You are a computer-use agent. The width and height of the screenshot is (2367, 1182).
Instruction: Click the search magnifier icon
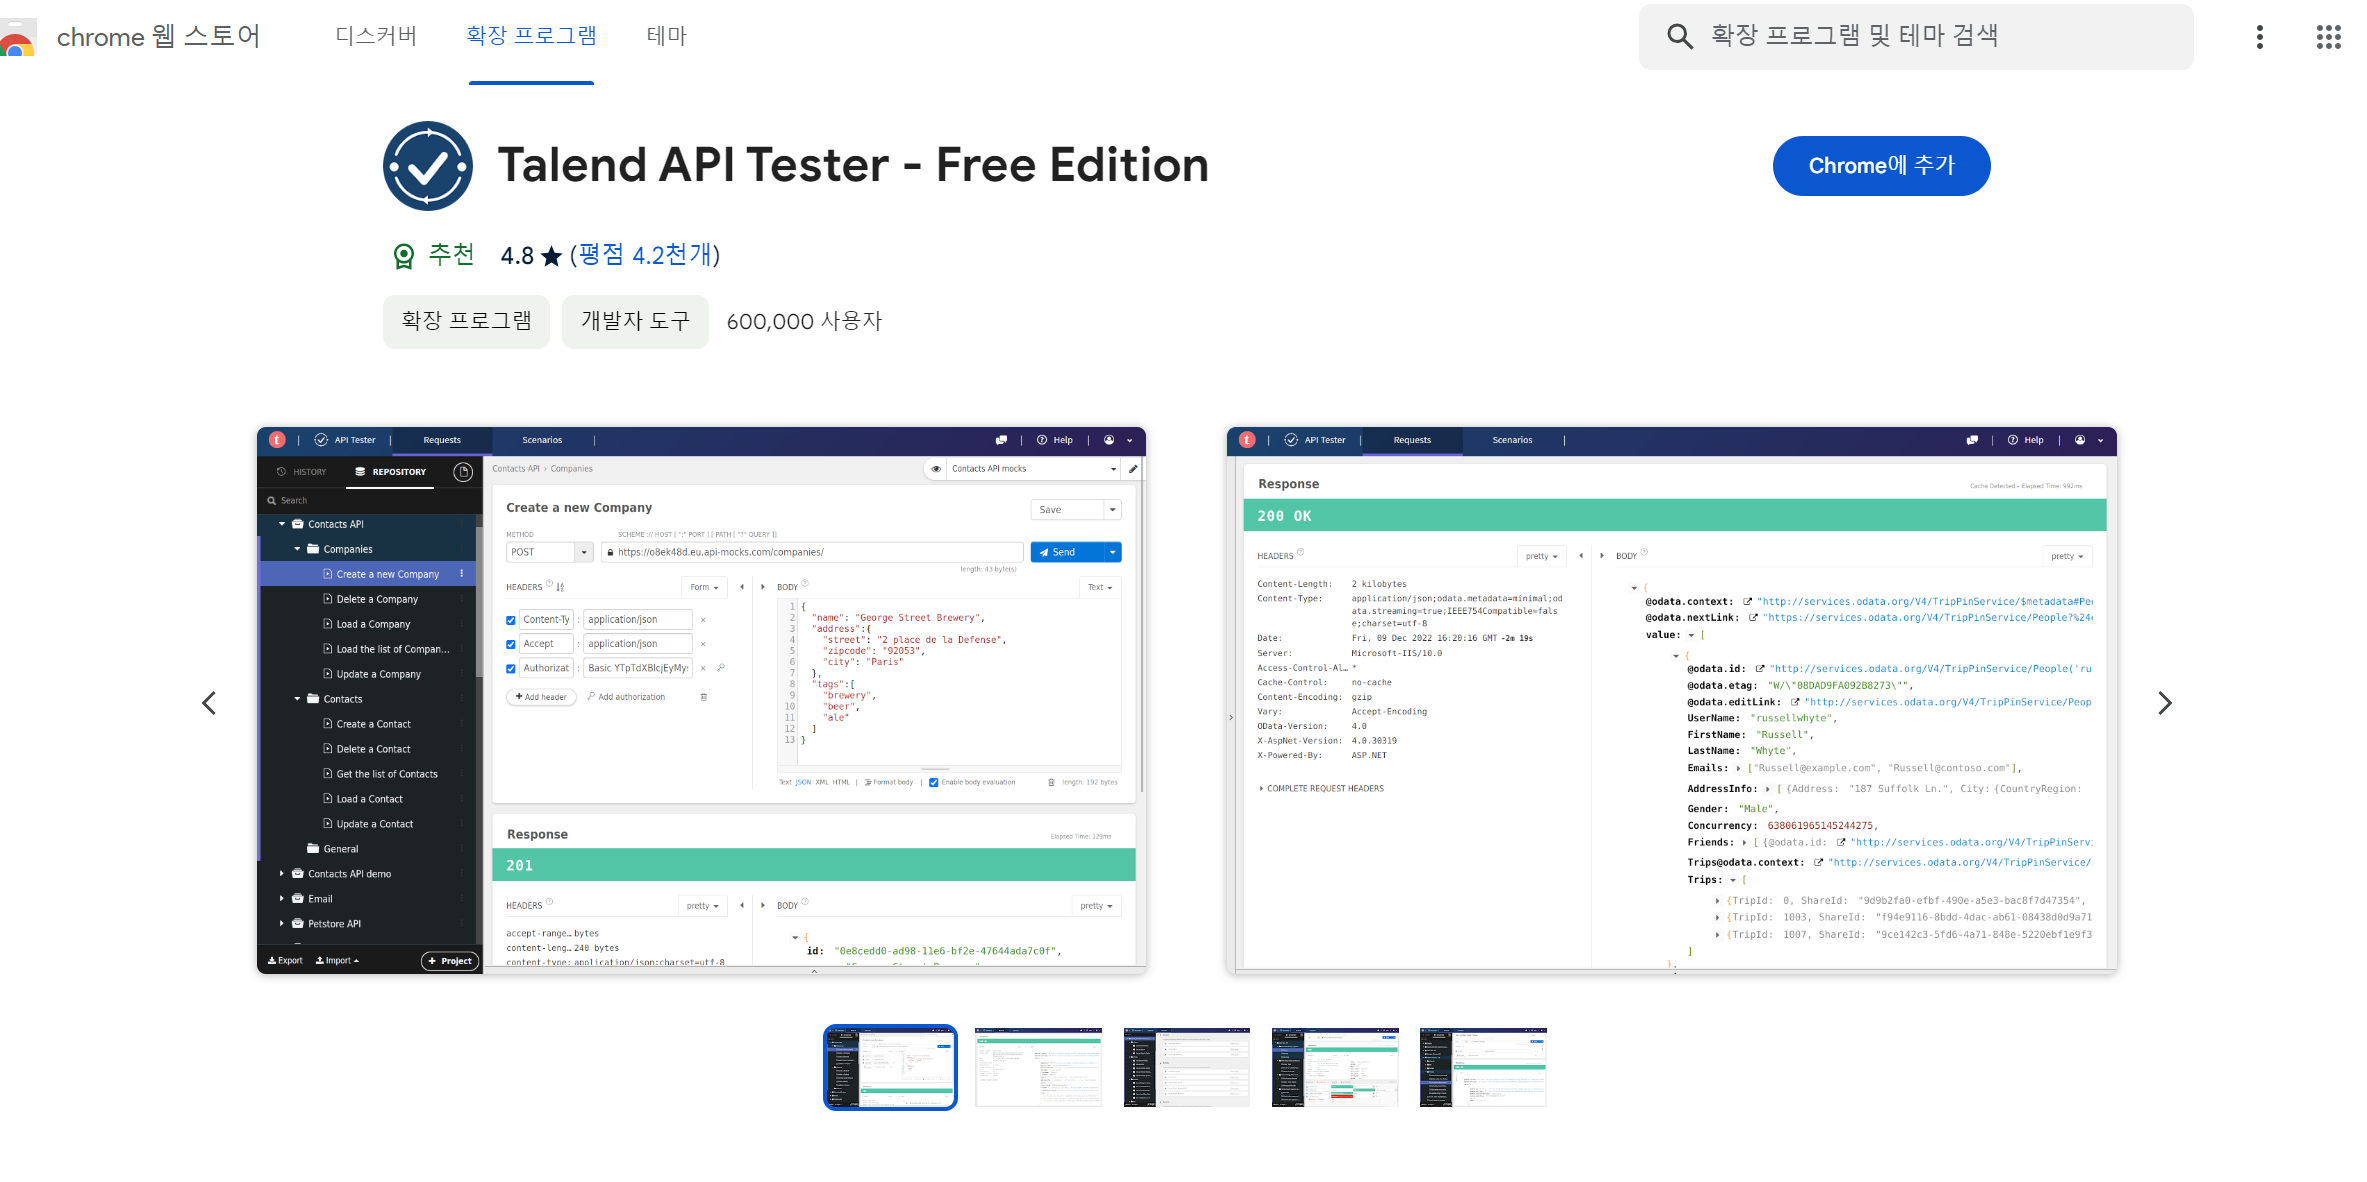pyautogui.click(x=1679, y=37)
